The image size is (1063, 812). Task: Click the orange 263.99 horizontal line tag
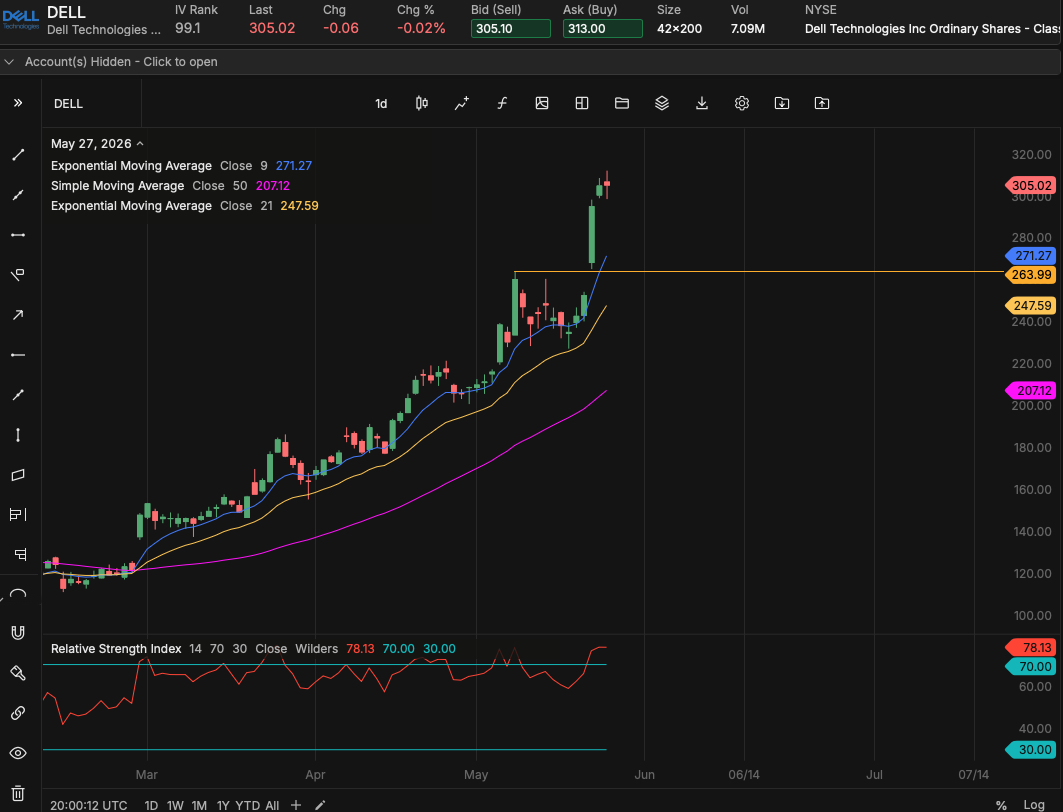click(1030, 275)
